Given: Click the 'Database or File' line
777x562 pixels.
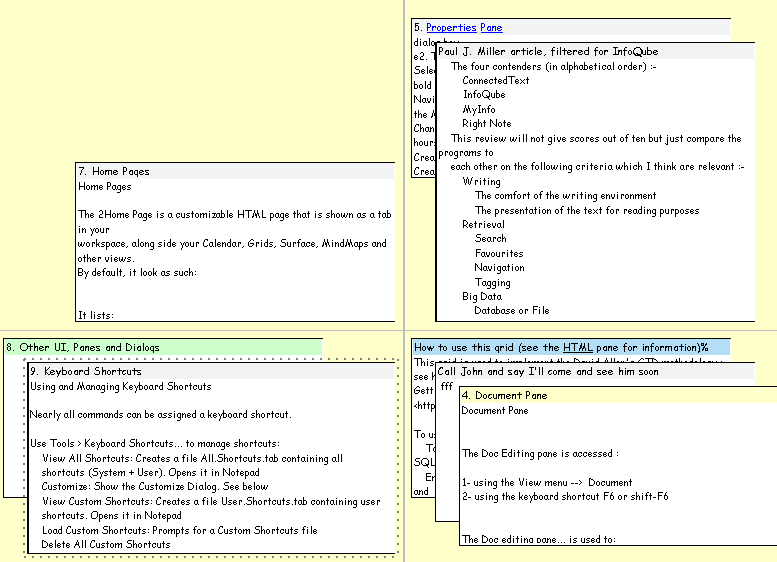Looking at the screenshot, I should (512, 311).
